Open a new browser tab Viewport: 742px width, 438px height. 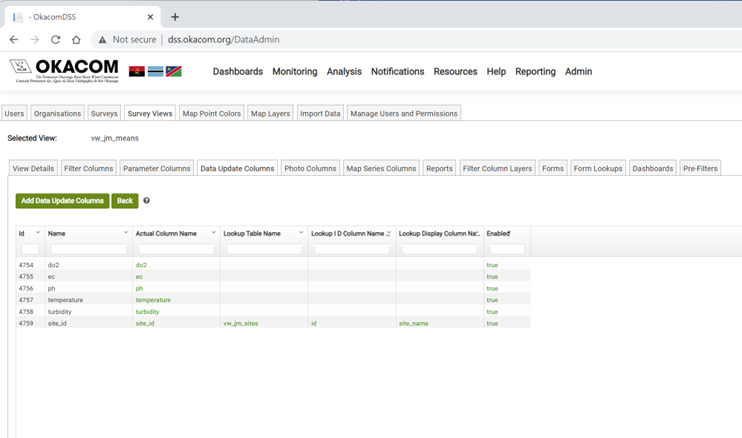click(175, 17)
